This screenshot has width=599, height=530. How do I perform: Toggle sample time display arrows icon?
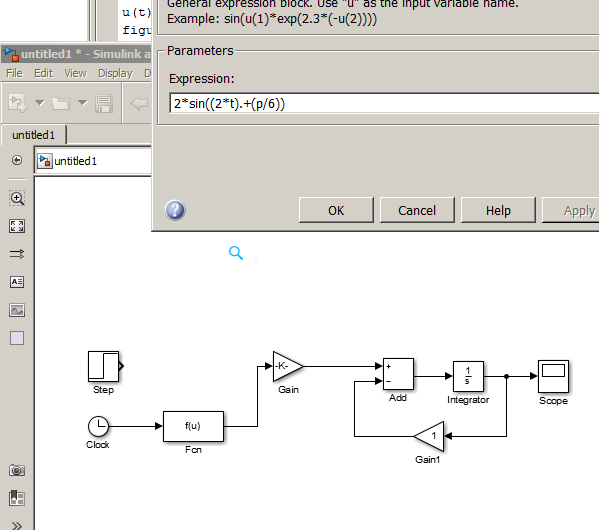[x=17, y=254]
